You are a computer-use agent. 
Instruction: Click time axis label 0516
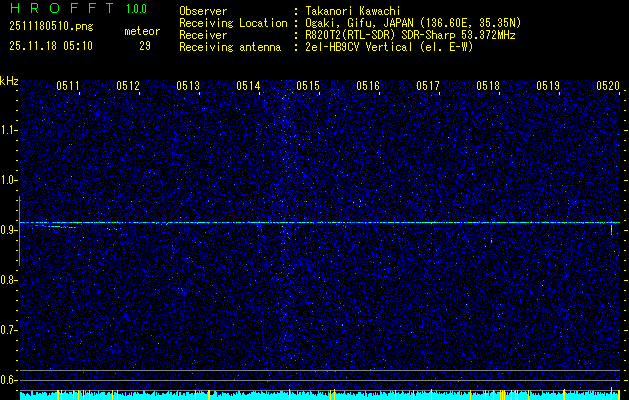(x=368, y=85)
